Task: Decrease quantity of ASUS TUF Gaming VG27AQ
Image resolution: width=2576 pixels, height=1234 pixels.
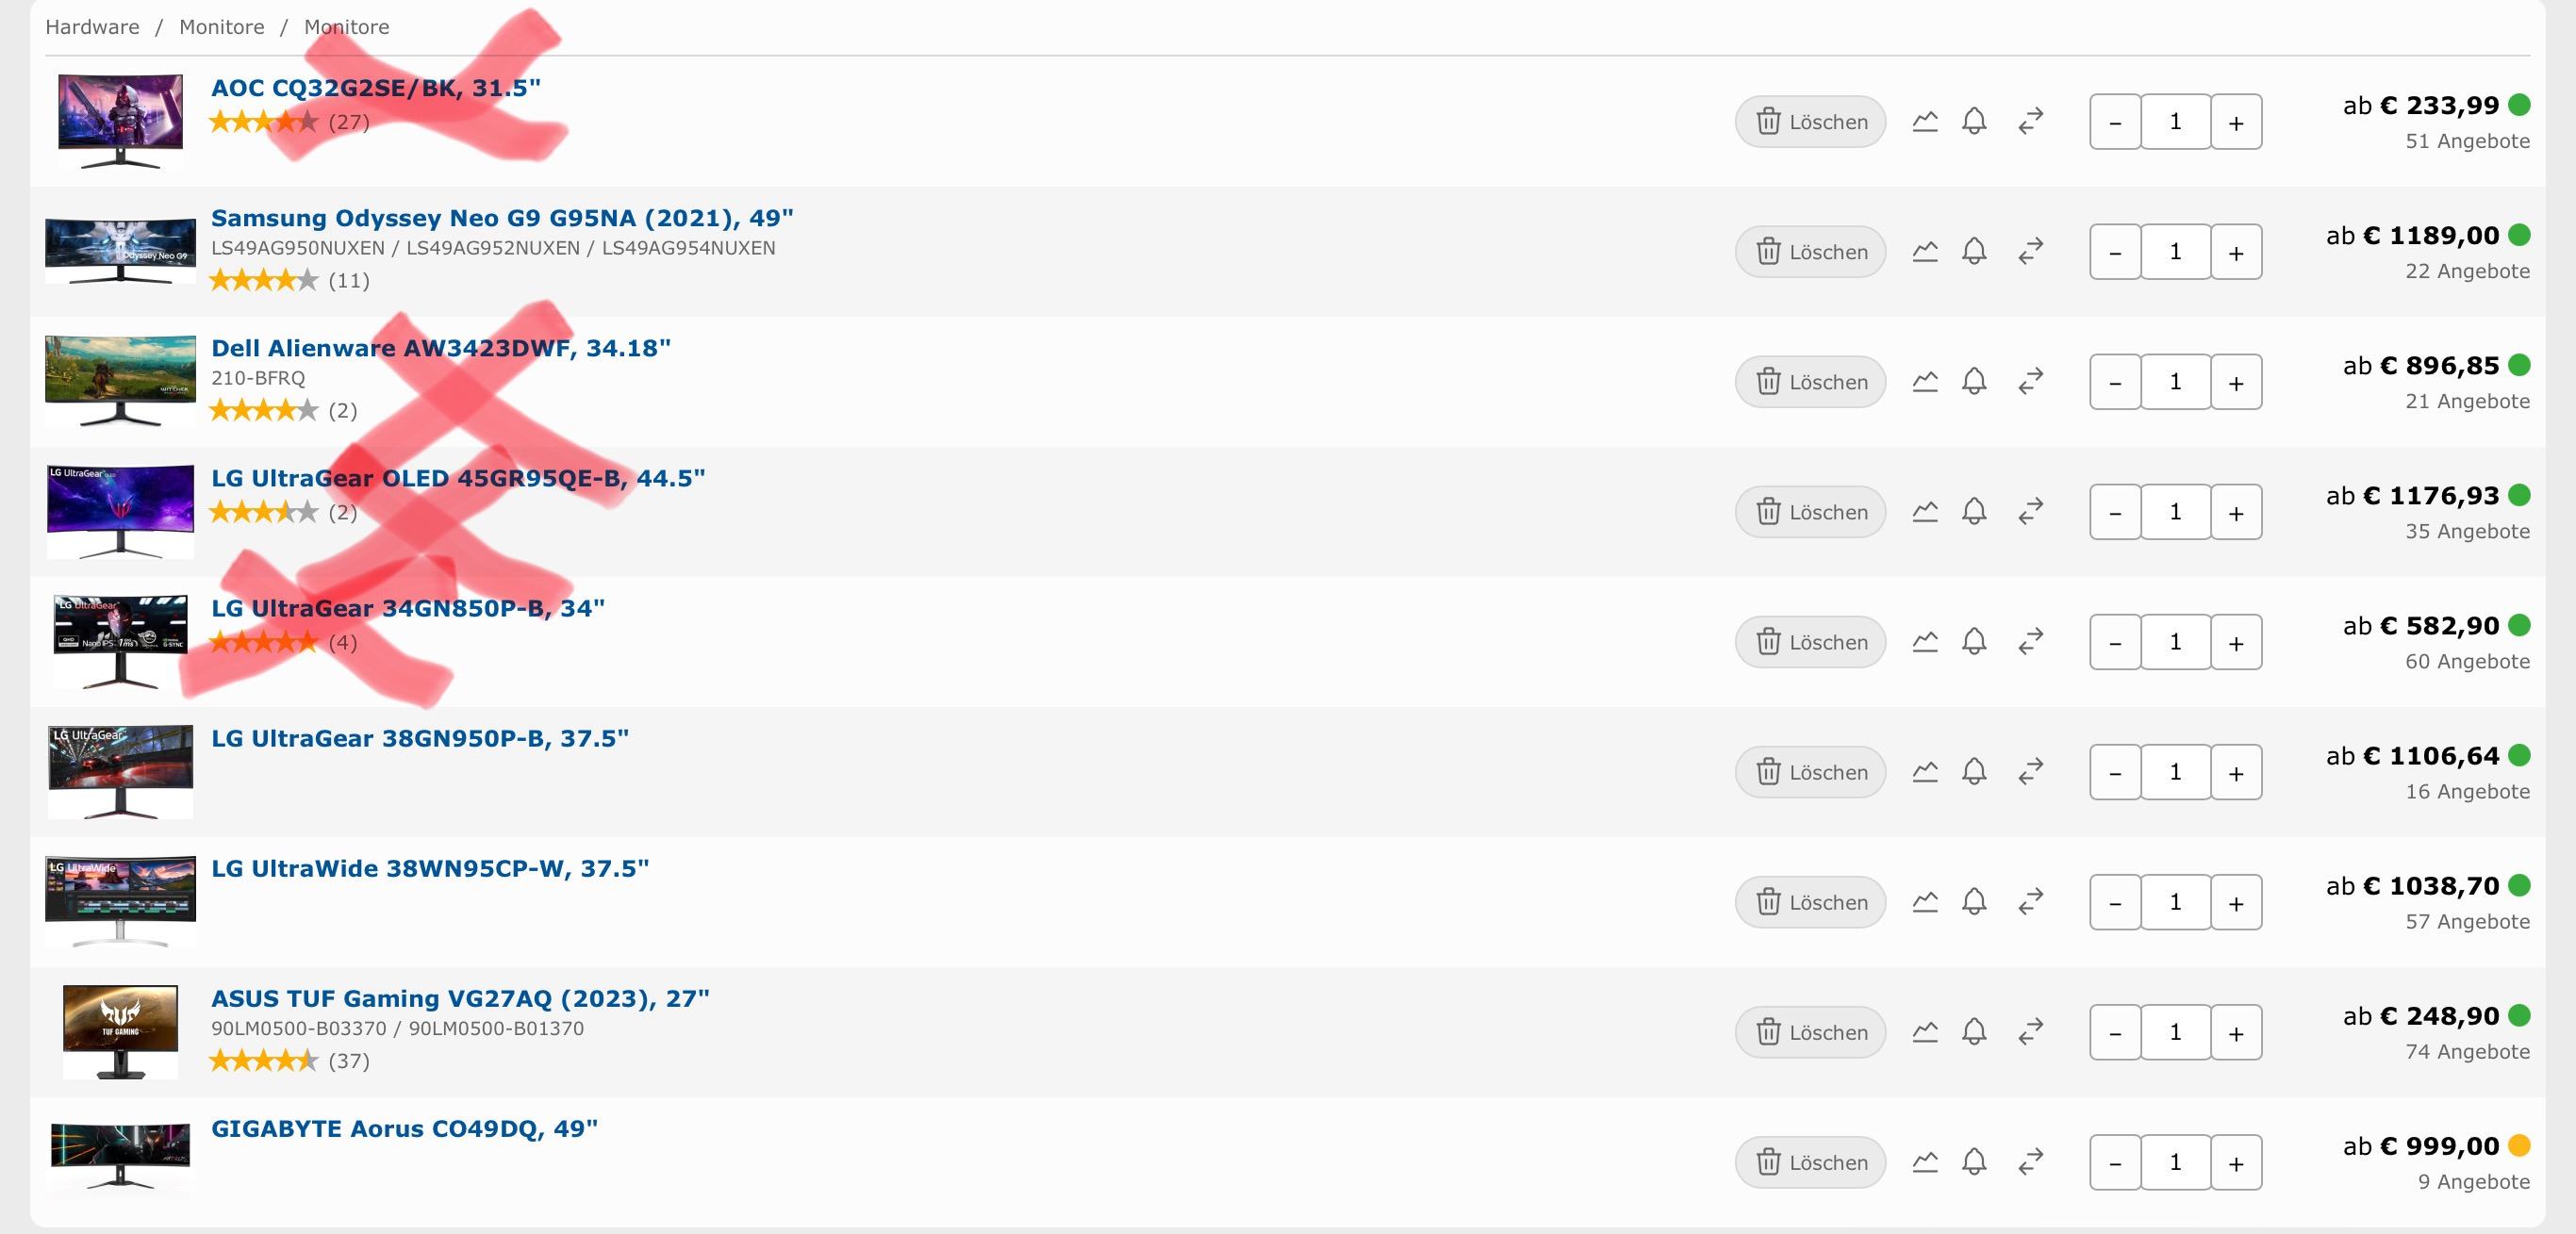Action: (2115, 1032)
